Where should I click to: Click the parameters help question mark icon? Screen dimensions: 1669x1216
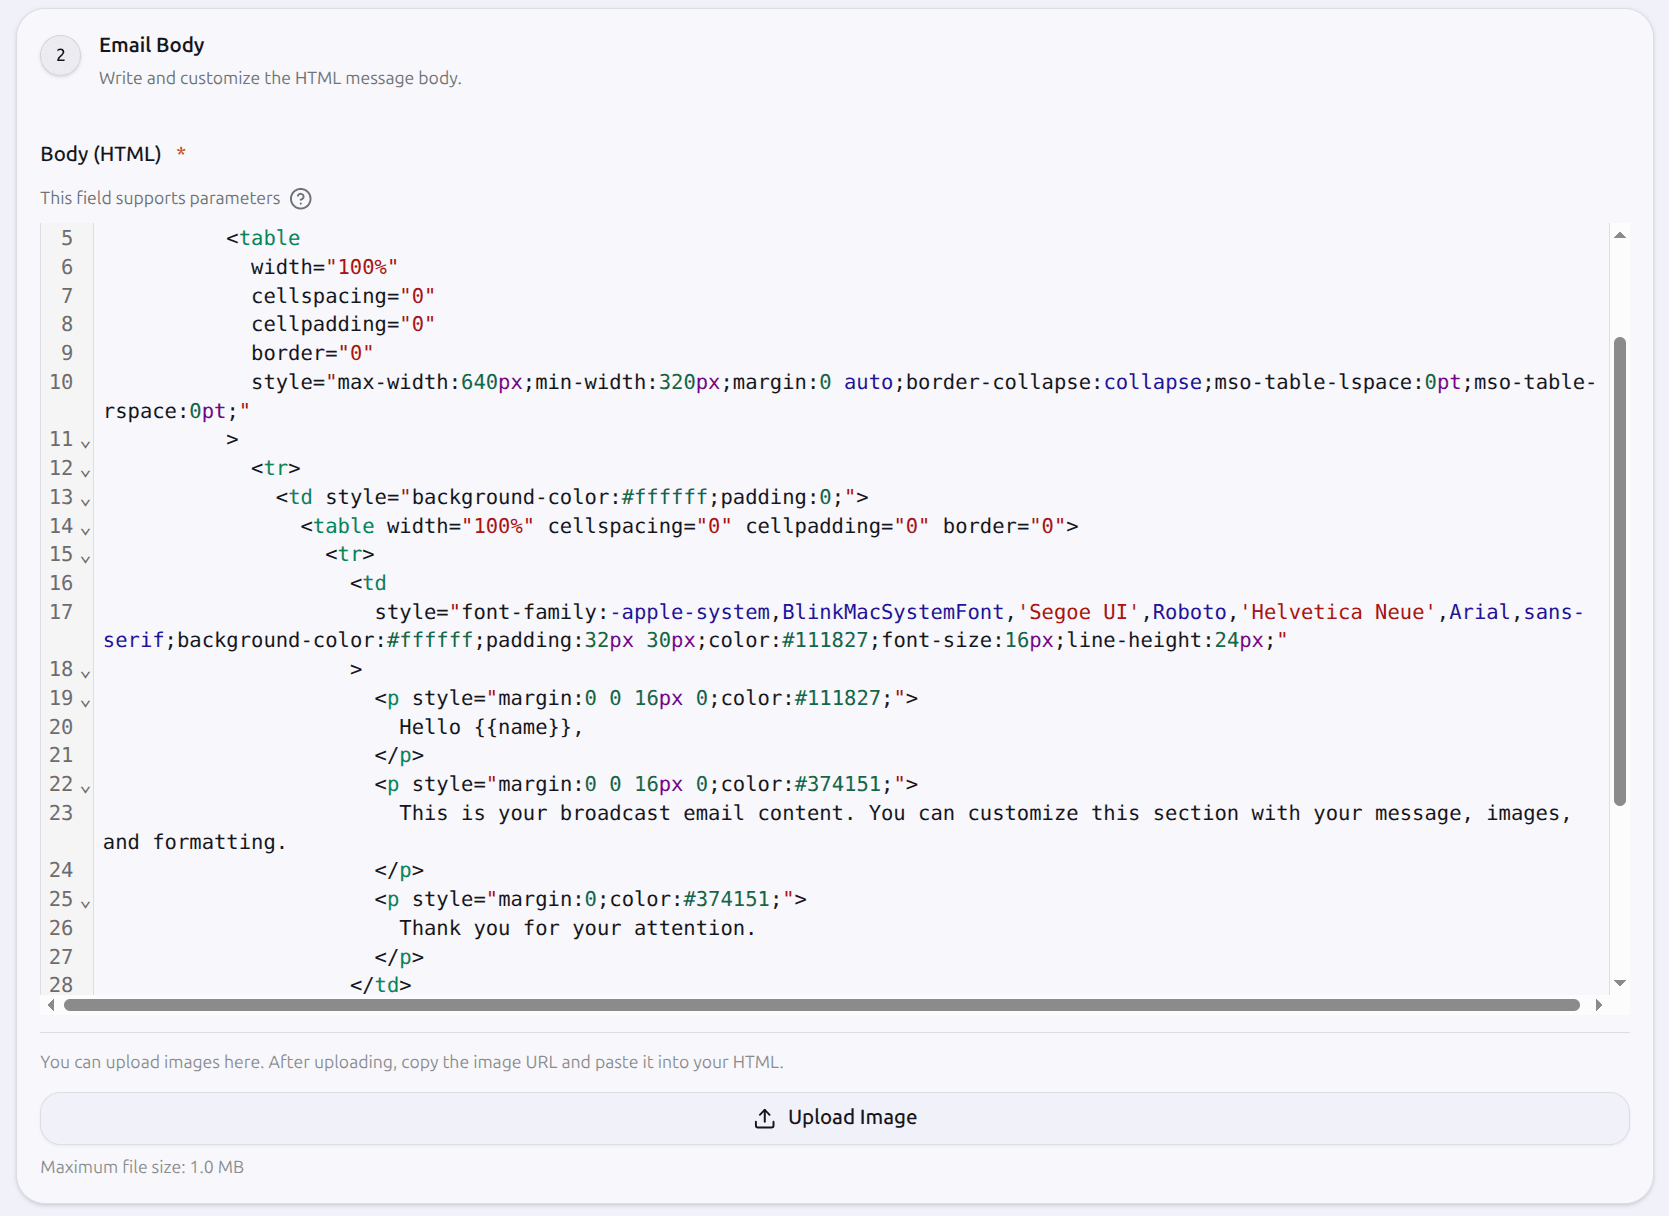click(301, 198)
